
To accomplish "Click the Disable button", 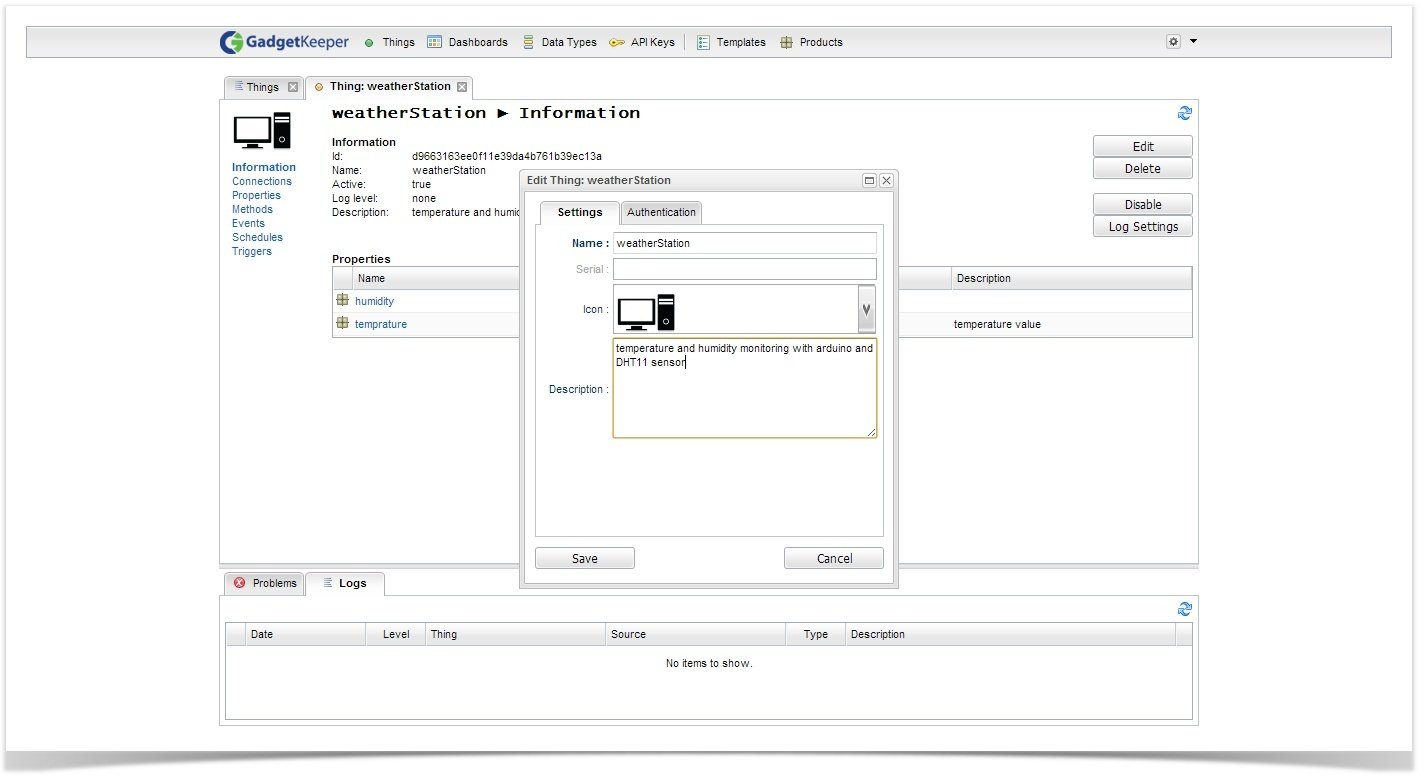I will point(1143,204).
